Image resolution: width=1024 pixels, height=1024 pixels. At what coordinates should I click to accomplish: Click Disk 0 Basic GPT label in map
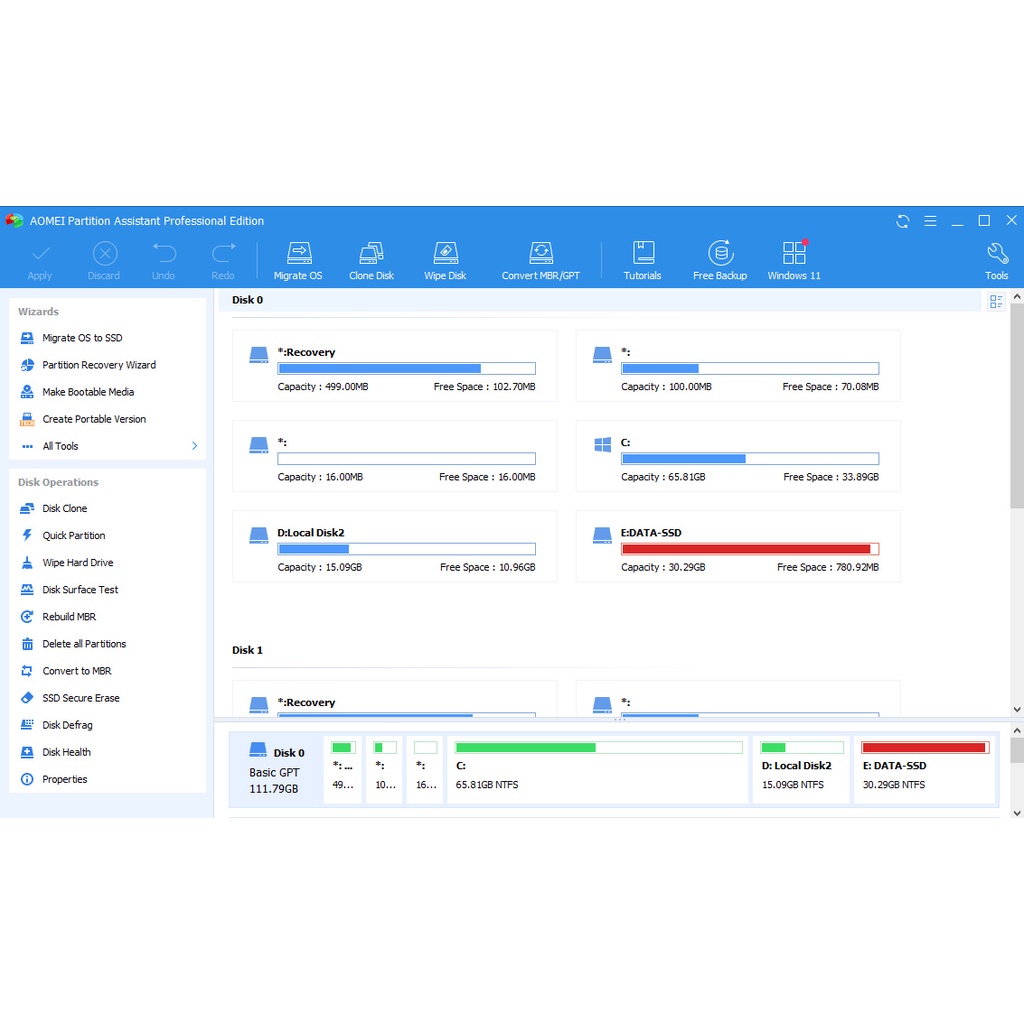[276, 769]
